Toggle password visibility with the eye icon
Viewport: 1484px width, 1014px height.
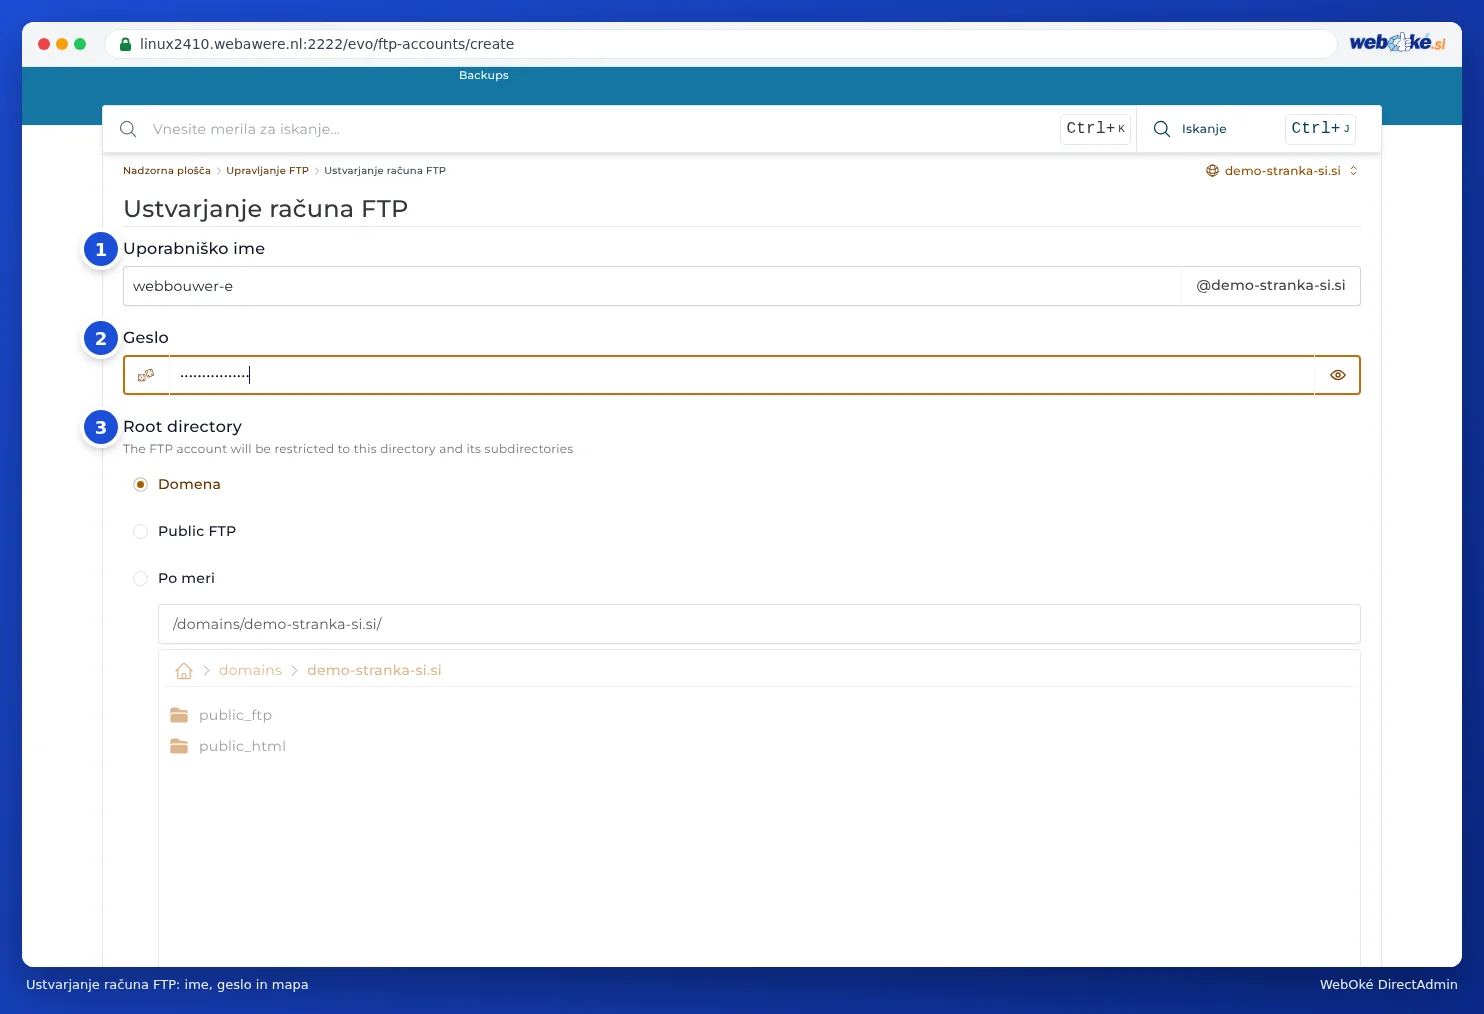1337,375
